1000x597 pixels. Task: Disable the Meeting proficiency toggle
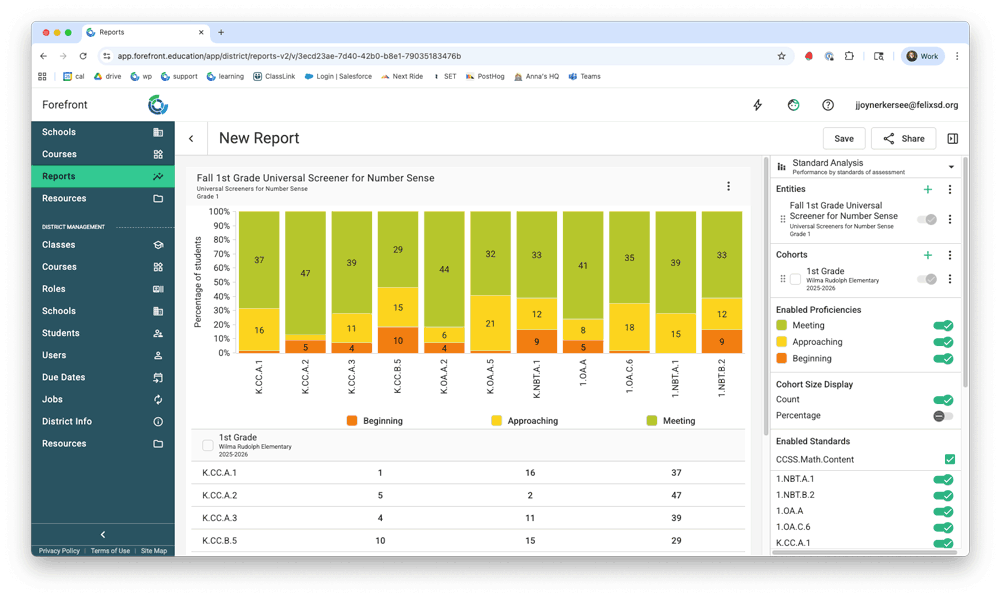click(942, 325)
